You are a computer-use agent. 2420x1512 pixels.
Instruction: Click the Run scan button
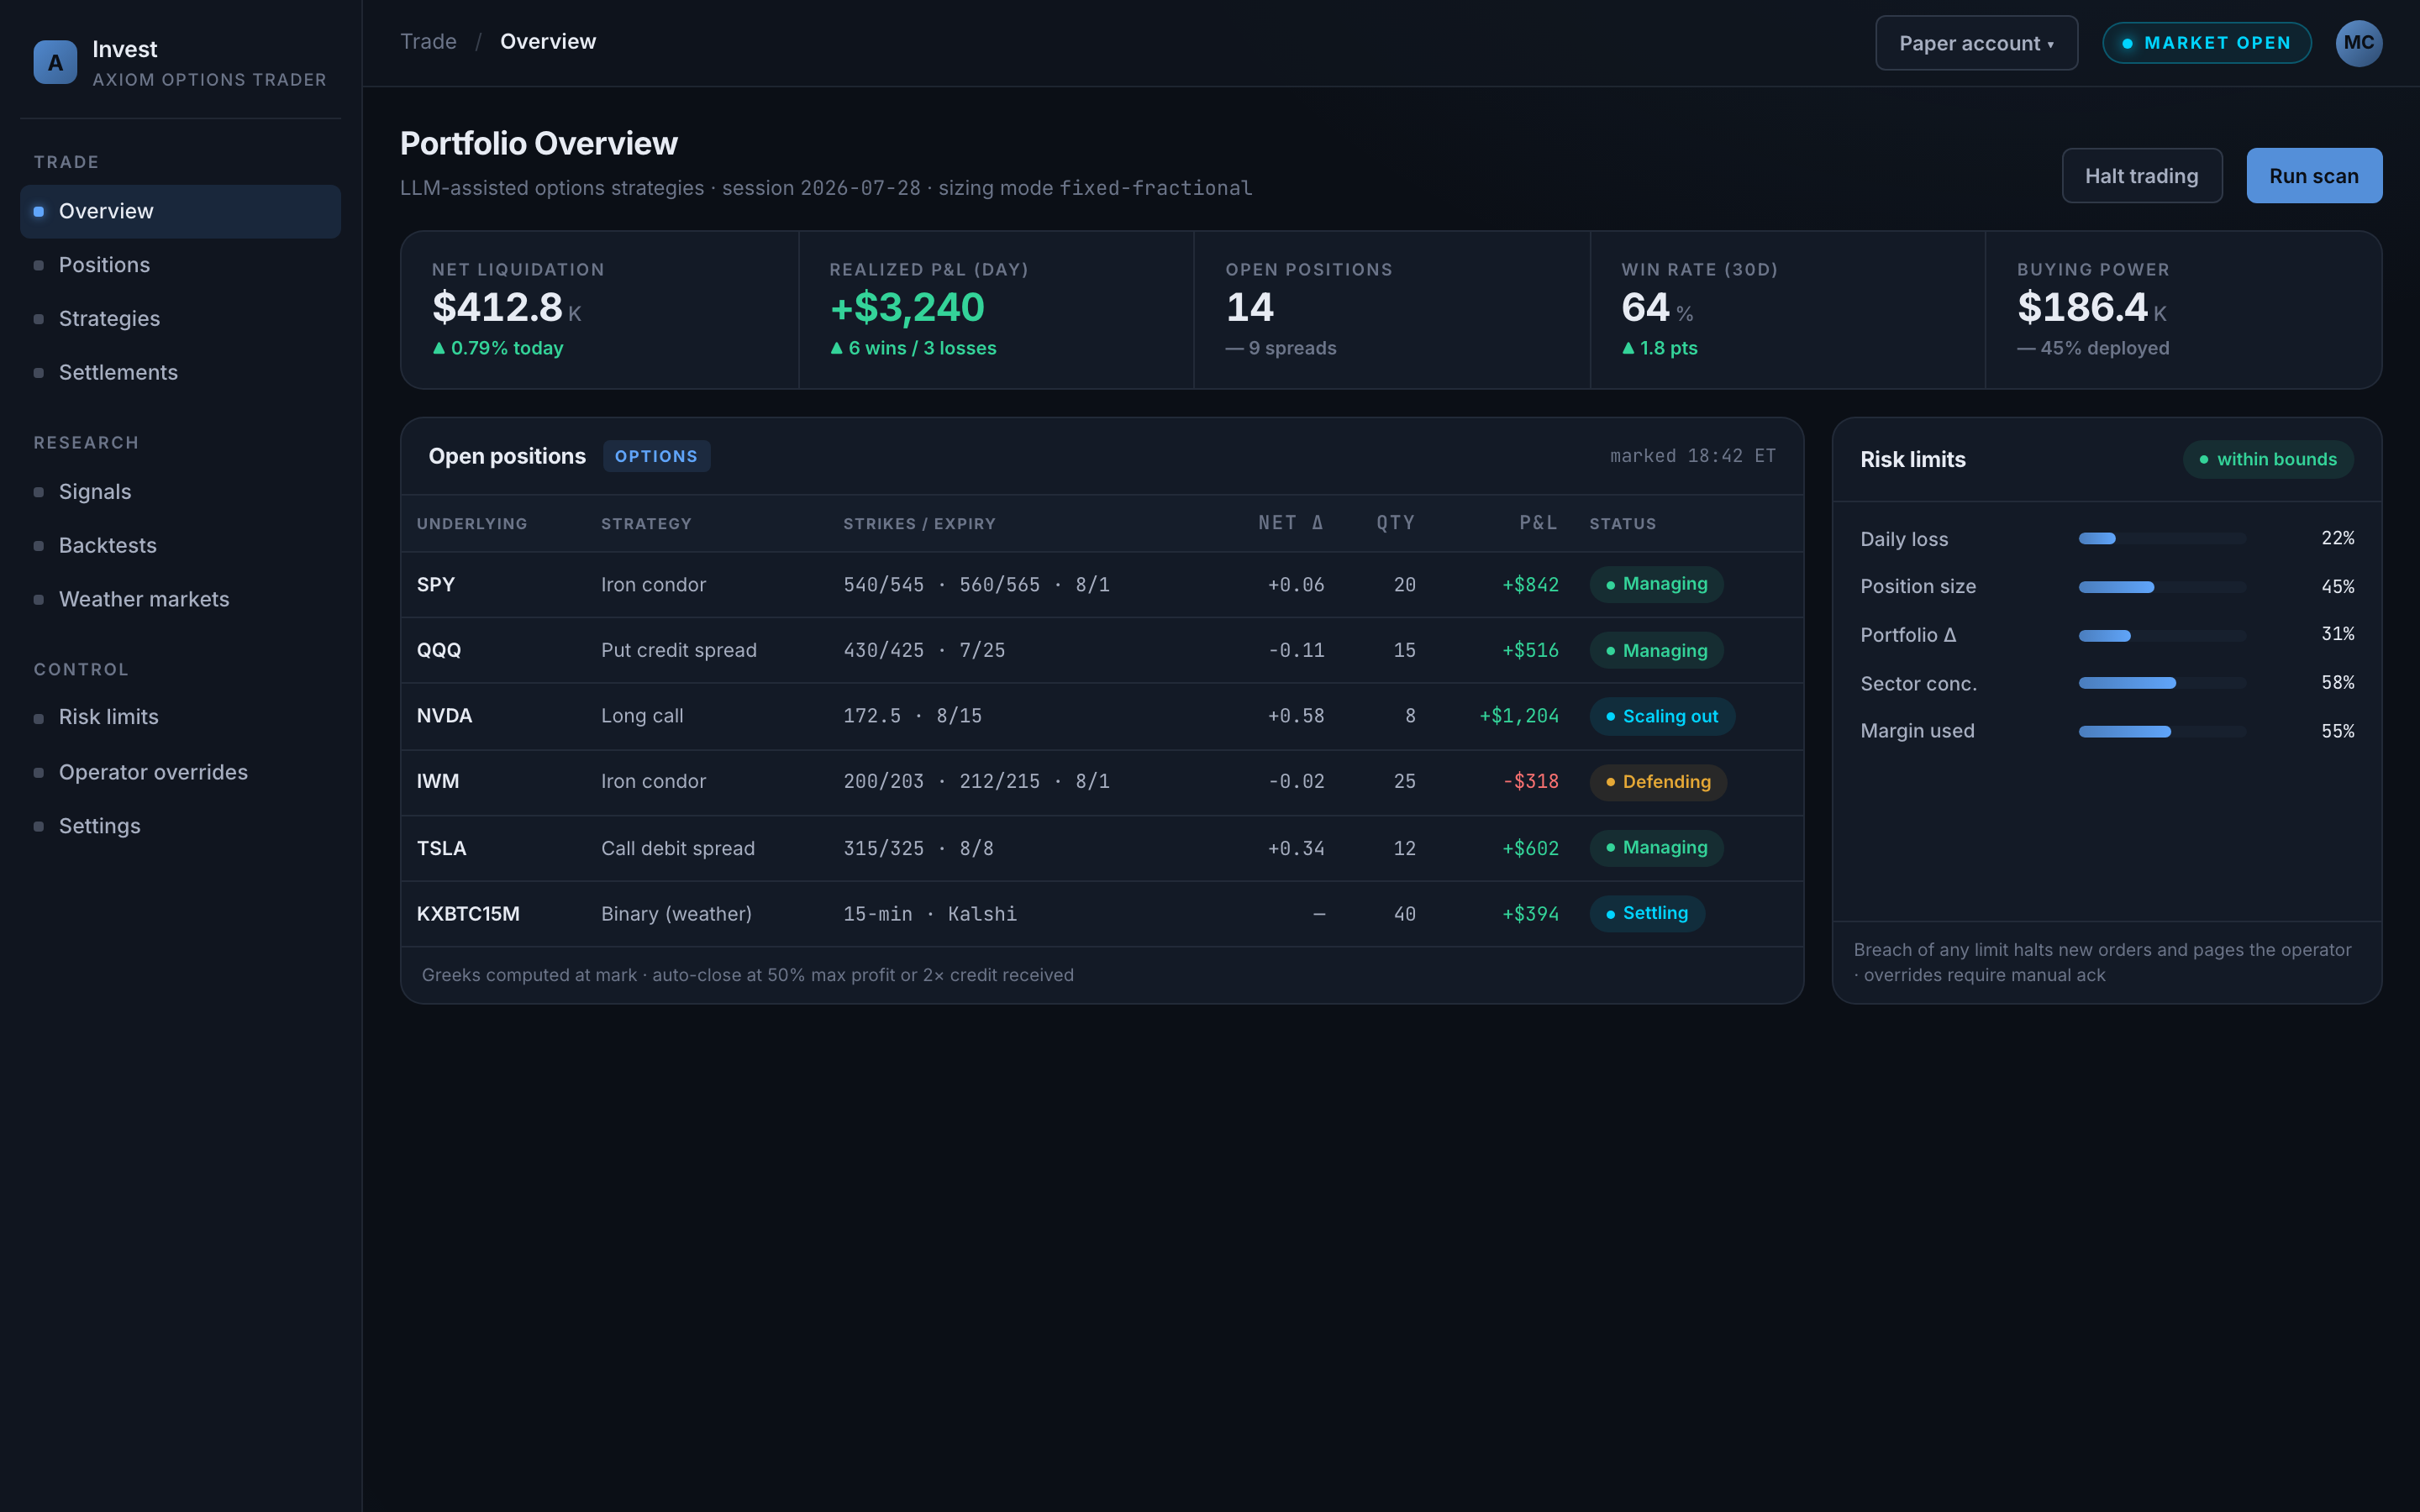point(2313,176)
